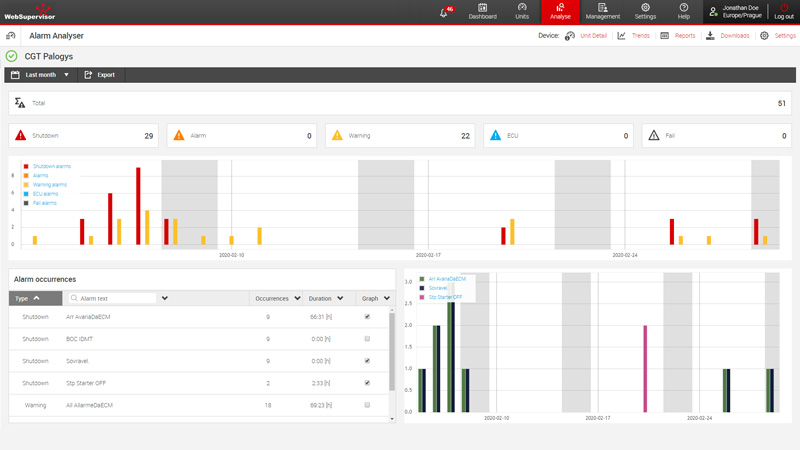The width and height of the screenshot is (800, 450).
Task: Open the Units section
Action: 522,11
